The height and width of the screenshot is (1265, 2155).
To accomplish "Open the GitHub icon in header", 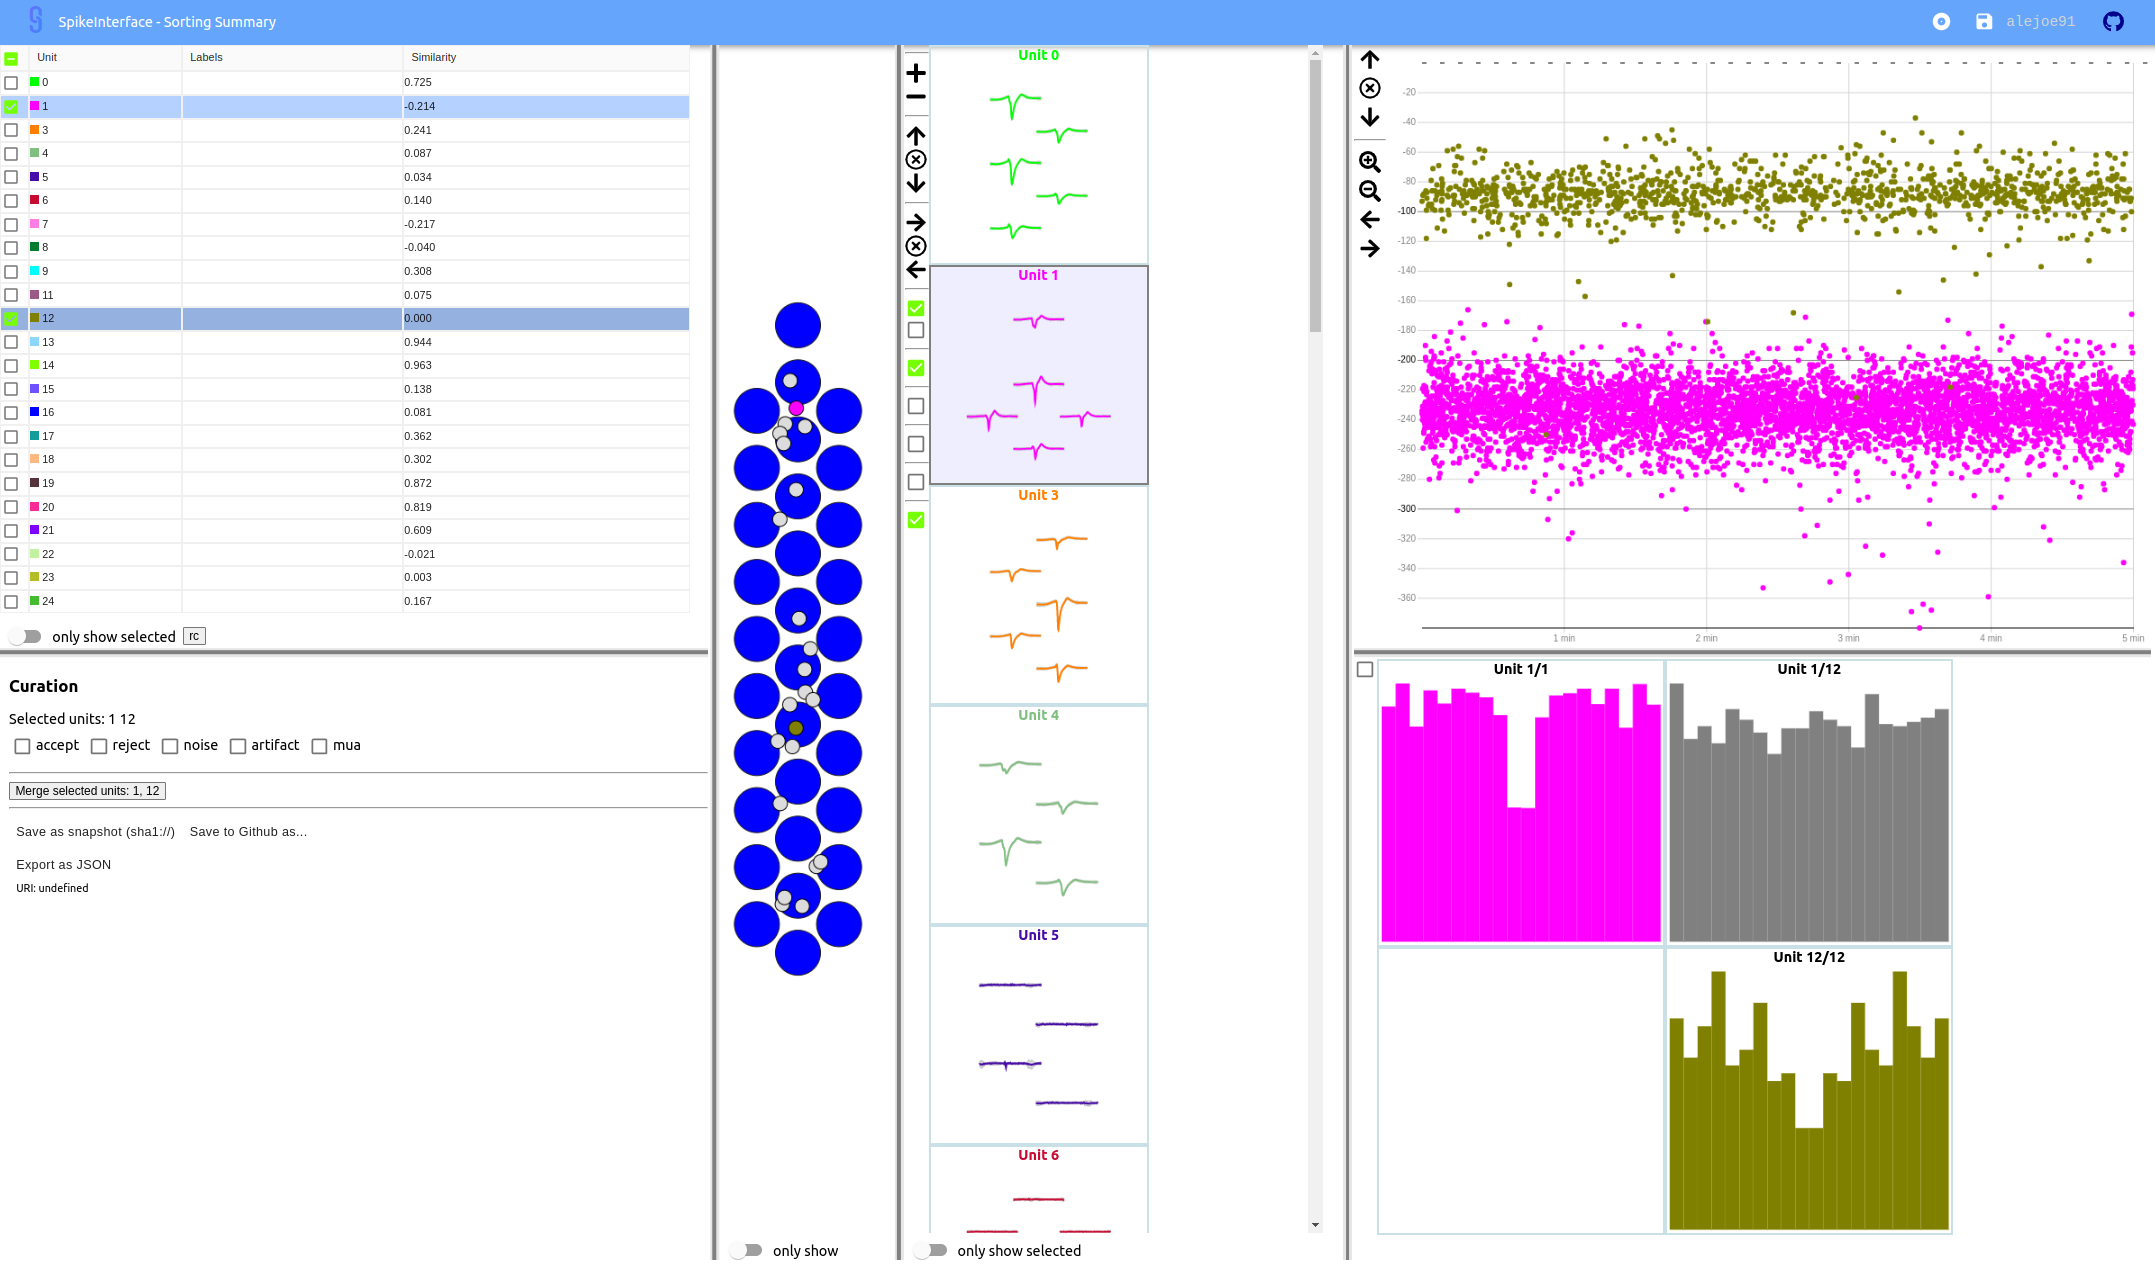I will pos(2112,22).
